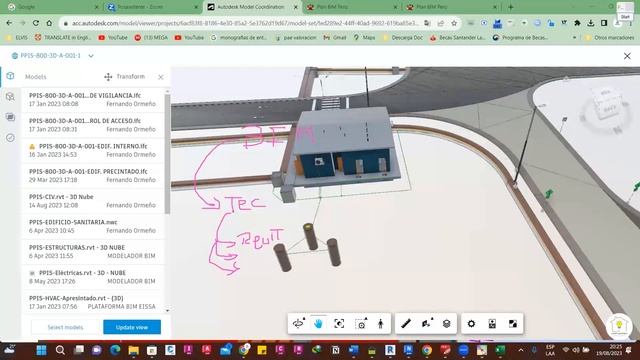Open Excel from taskbar
The image size is (640, 360).
[500, 350]
